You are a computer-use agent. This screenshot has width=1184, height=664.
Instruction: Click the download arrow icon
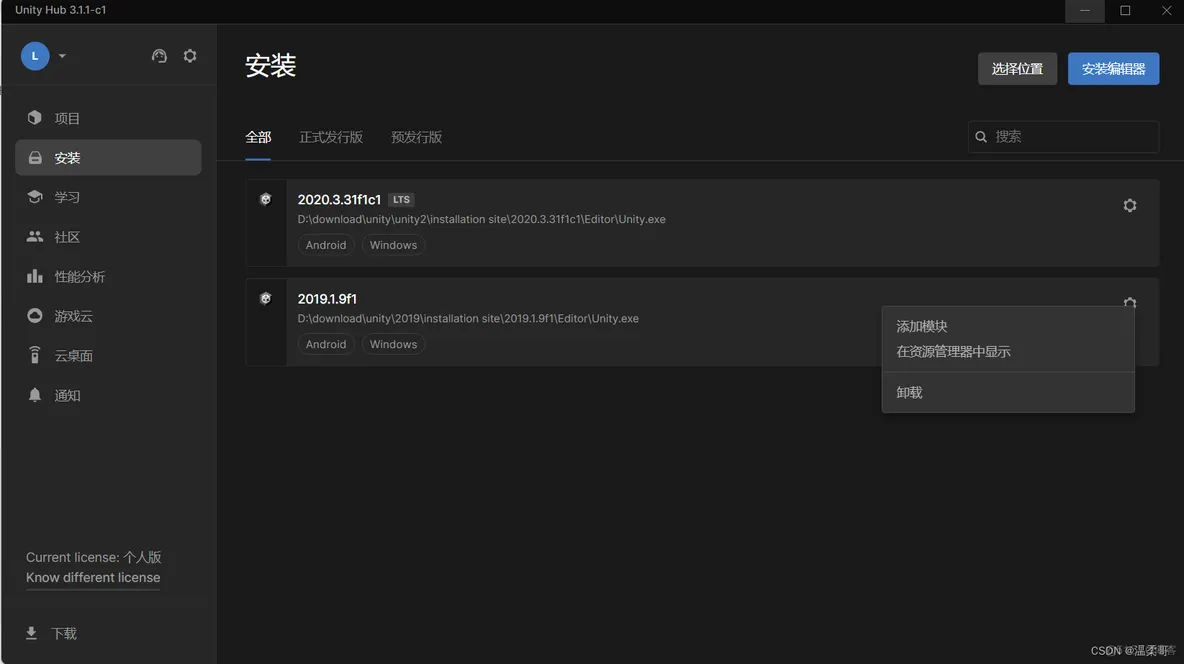pos(31,633)
